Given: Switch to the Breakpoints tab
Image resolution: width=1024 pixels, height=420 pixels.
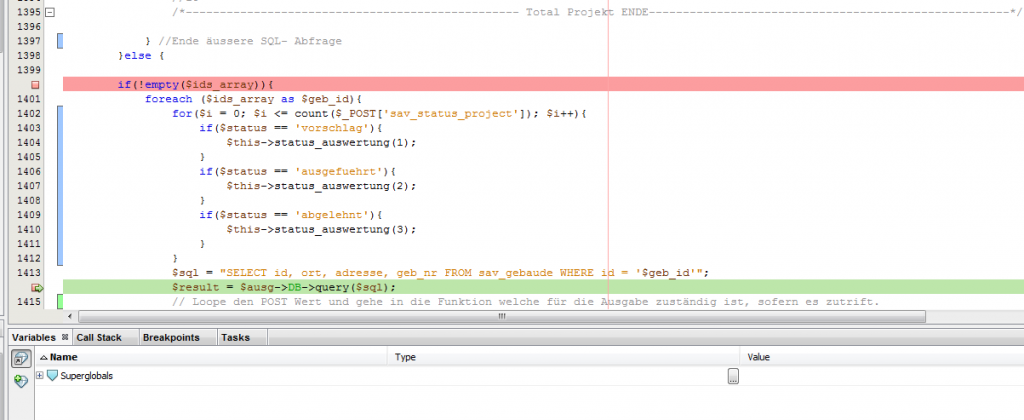Looking at the screenshot, I should pyautogui.click(x=171, y=338).
